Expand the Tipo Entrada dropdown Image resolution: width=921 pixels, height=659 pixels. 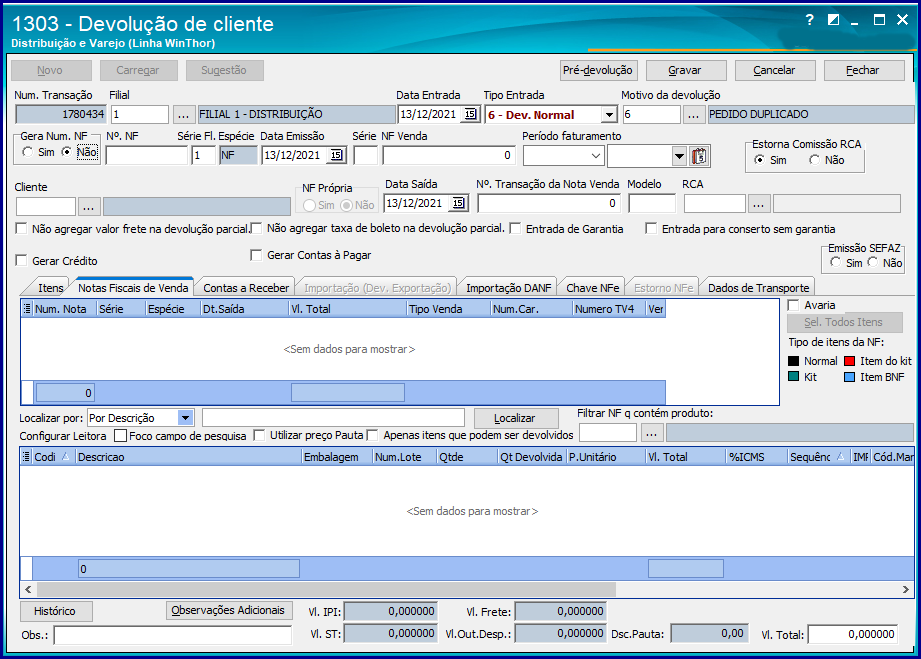tap(610, 115)
